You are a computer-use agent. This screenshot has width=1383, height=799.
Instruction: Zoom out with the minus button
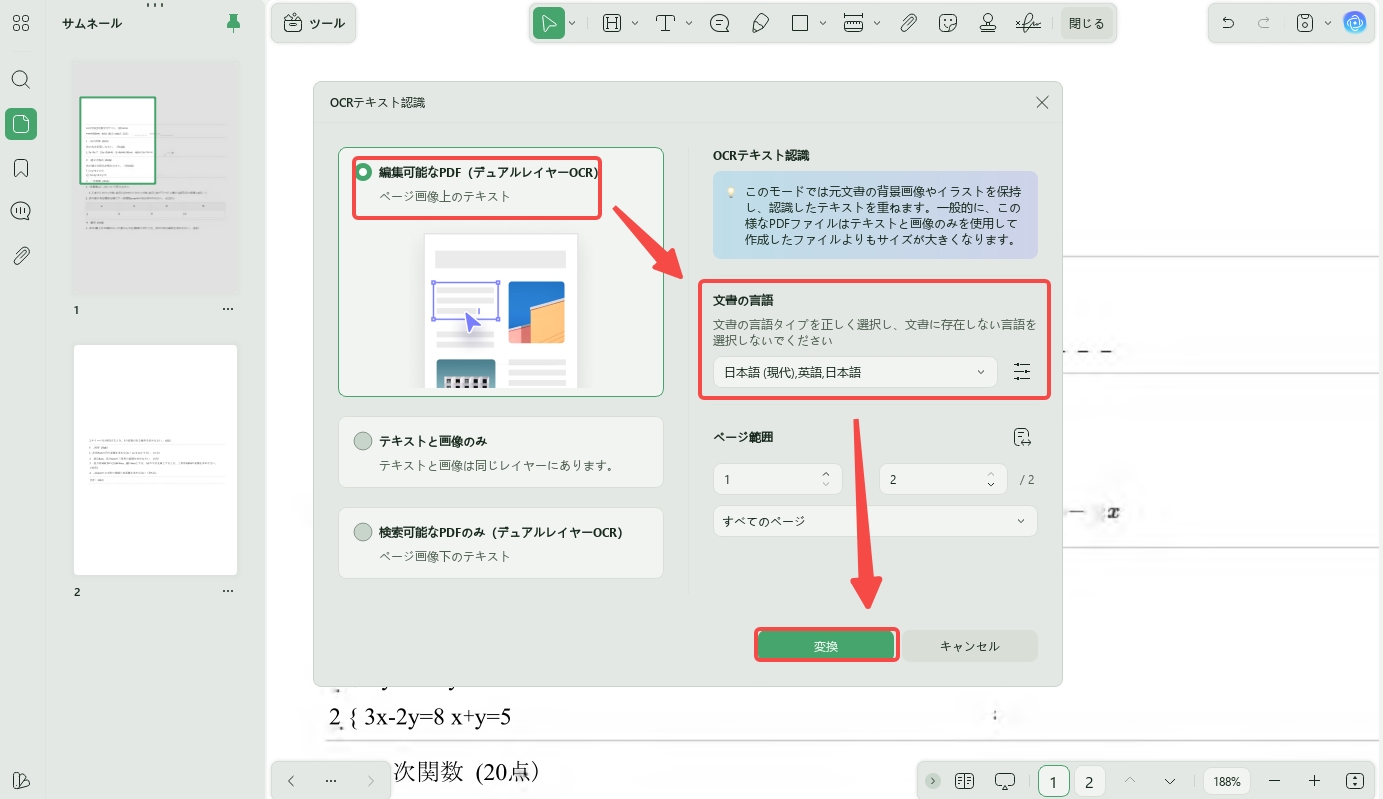tap(1274, 781)
